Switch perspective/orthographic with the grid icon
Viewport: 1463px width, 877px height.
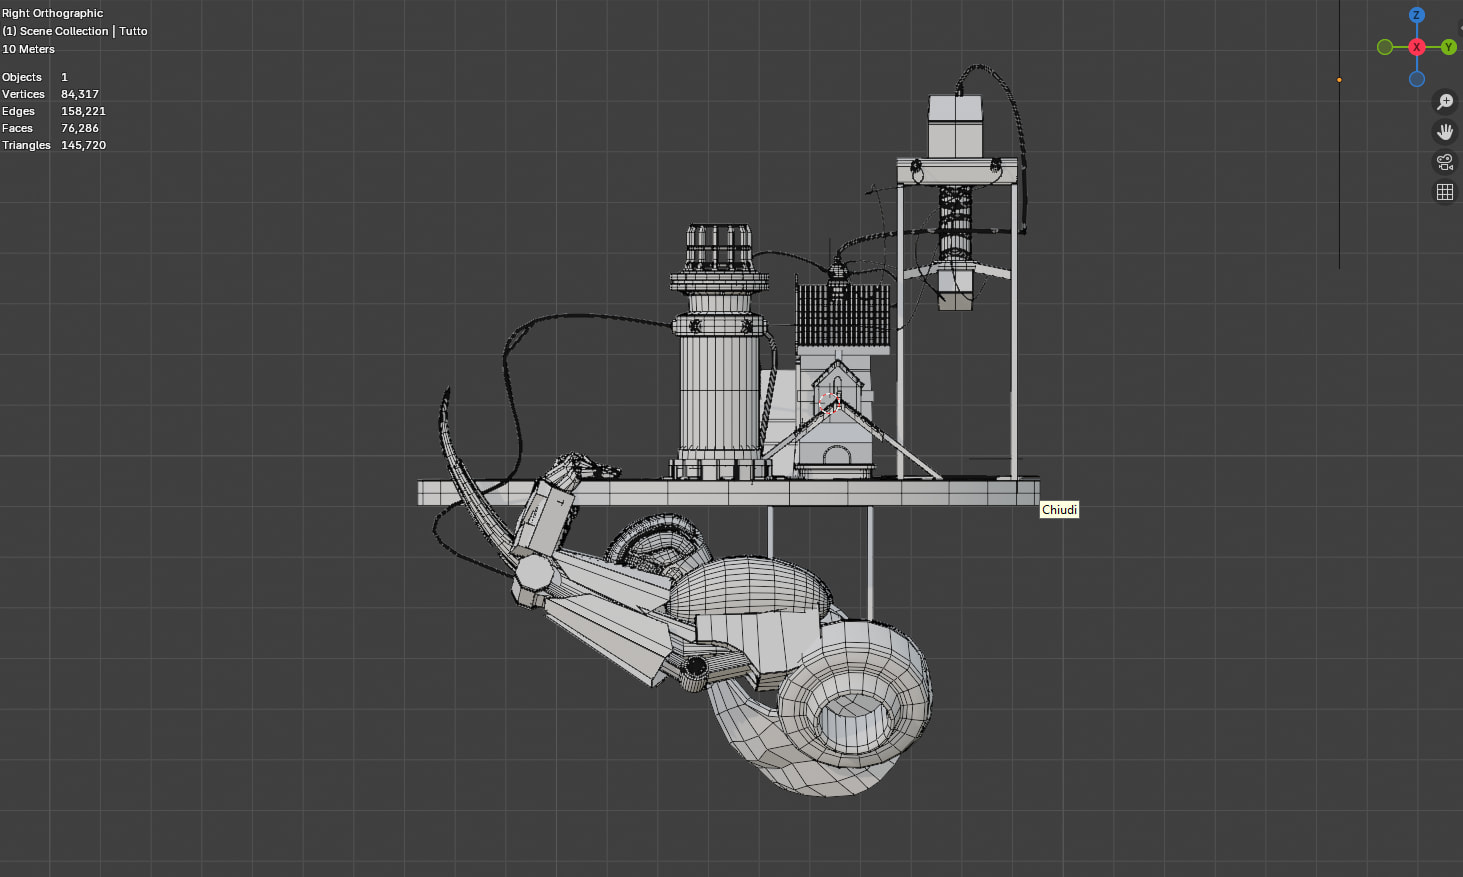(1444, 192)
